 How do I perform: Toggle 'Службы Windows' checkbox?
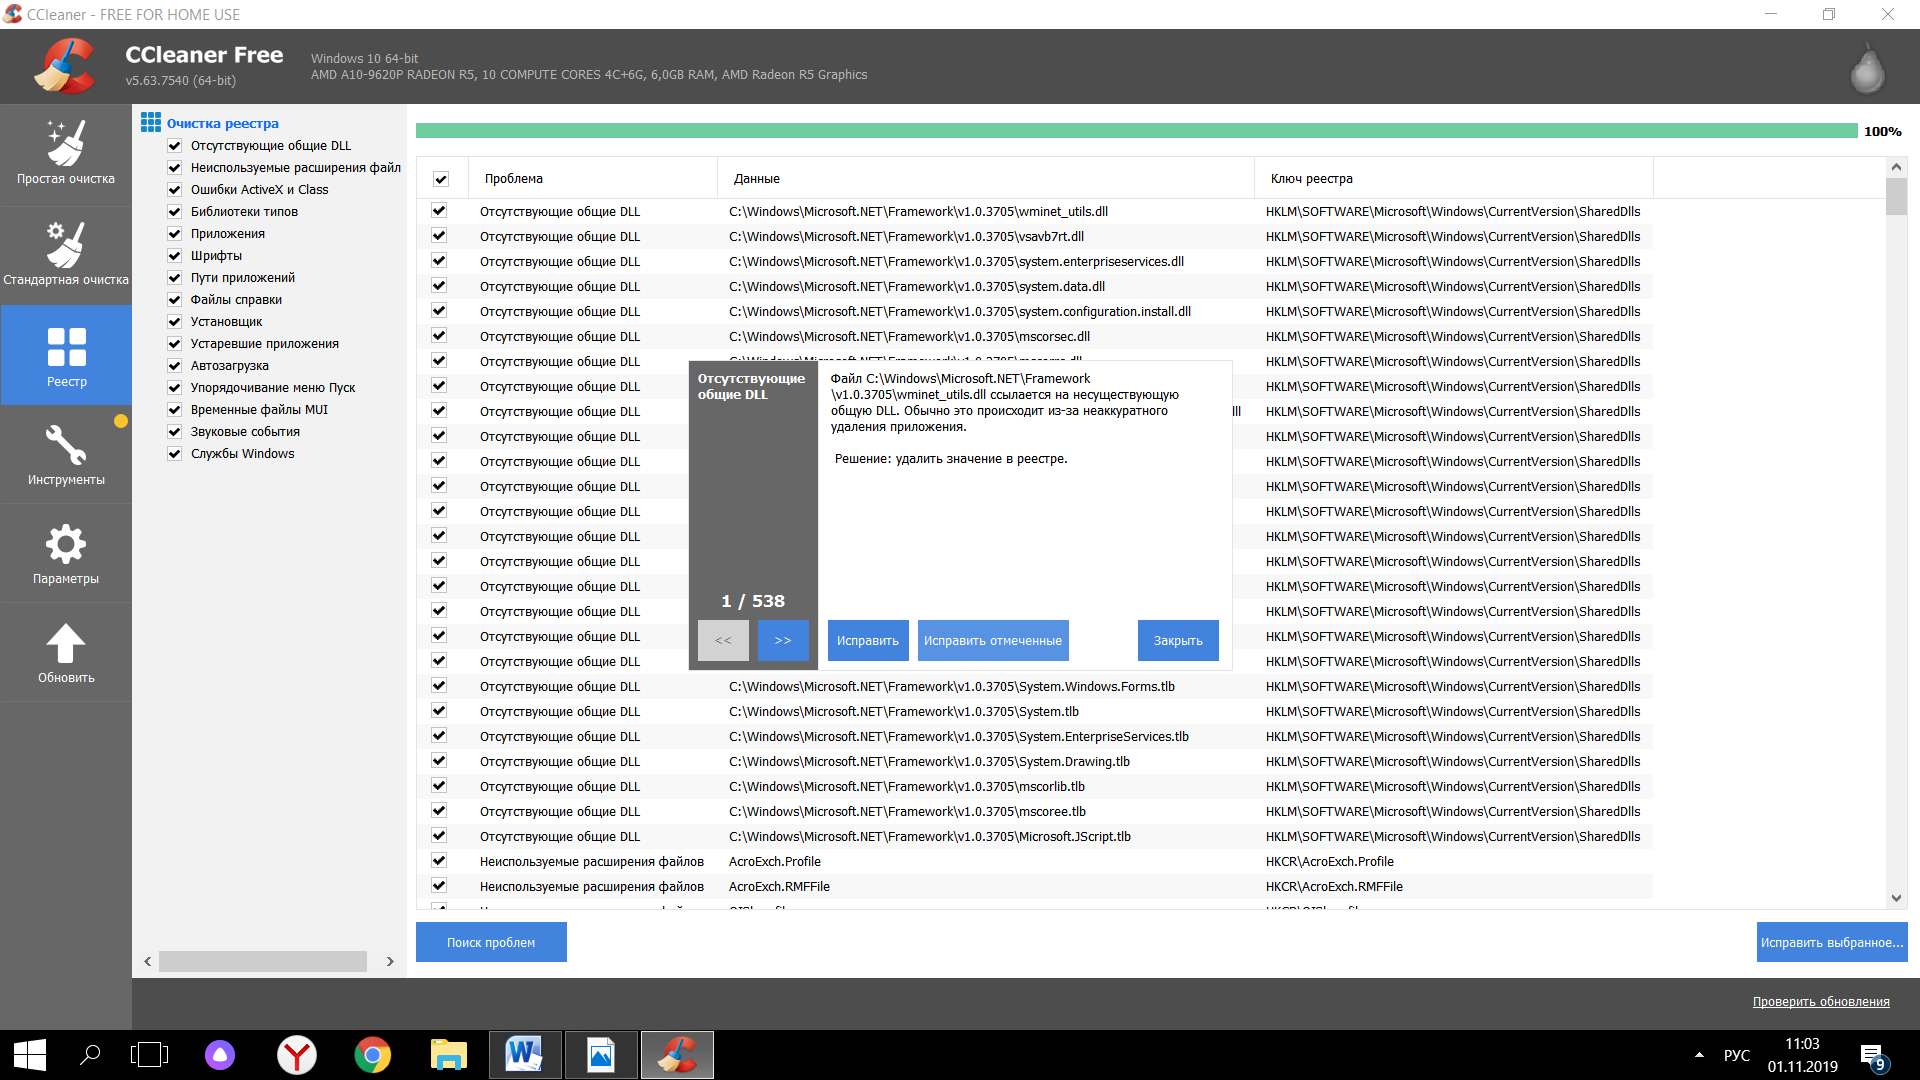tap(175, 454)
